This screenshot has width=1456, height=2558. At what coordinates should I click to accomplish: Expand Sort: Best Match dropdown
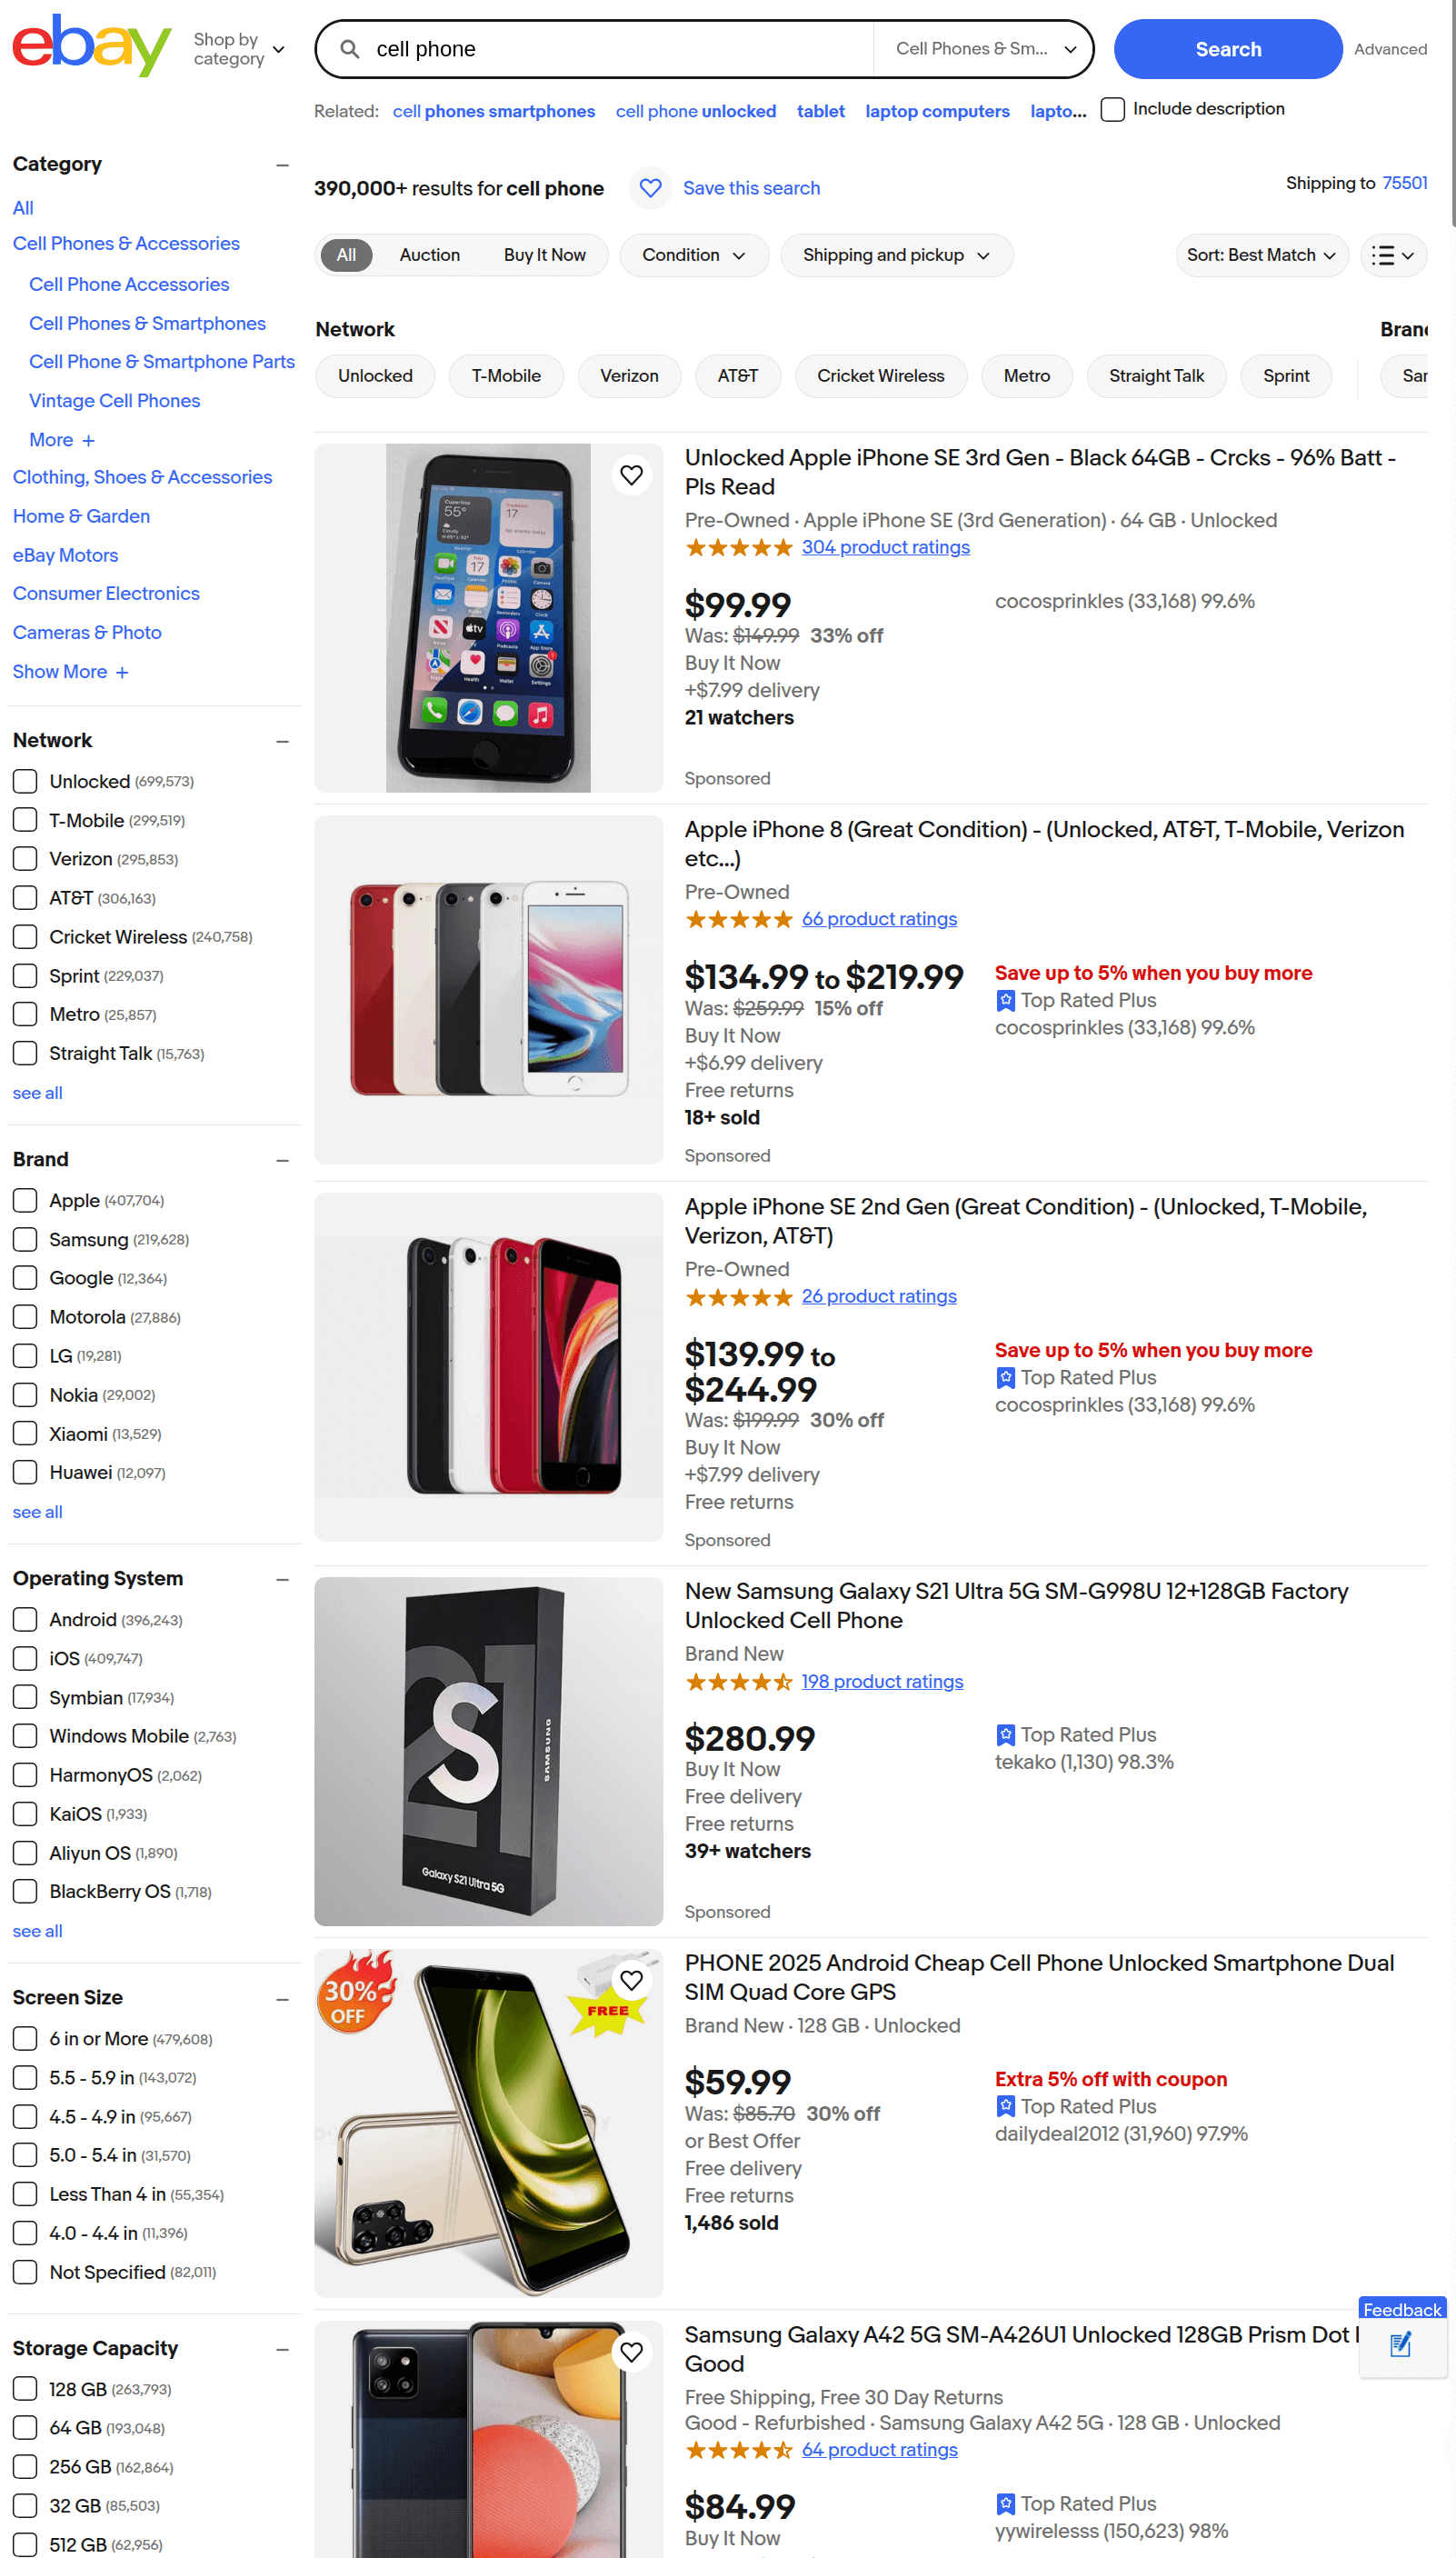coord(1261,256)
